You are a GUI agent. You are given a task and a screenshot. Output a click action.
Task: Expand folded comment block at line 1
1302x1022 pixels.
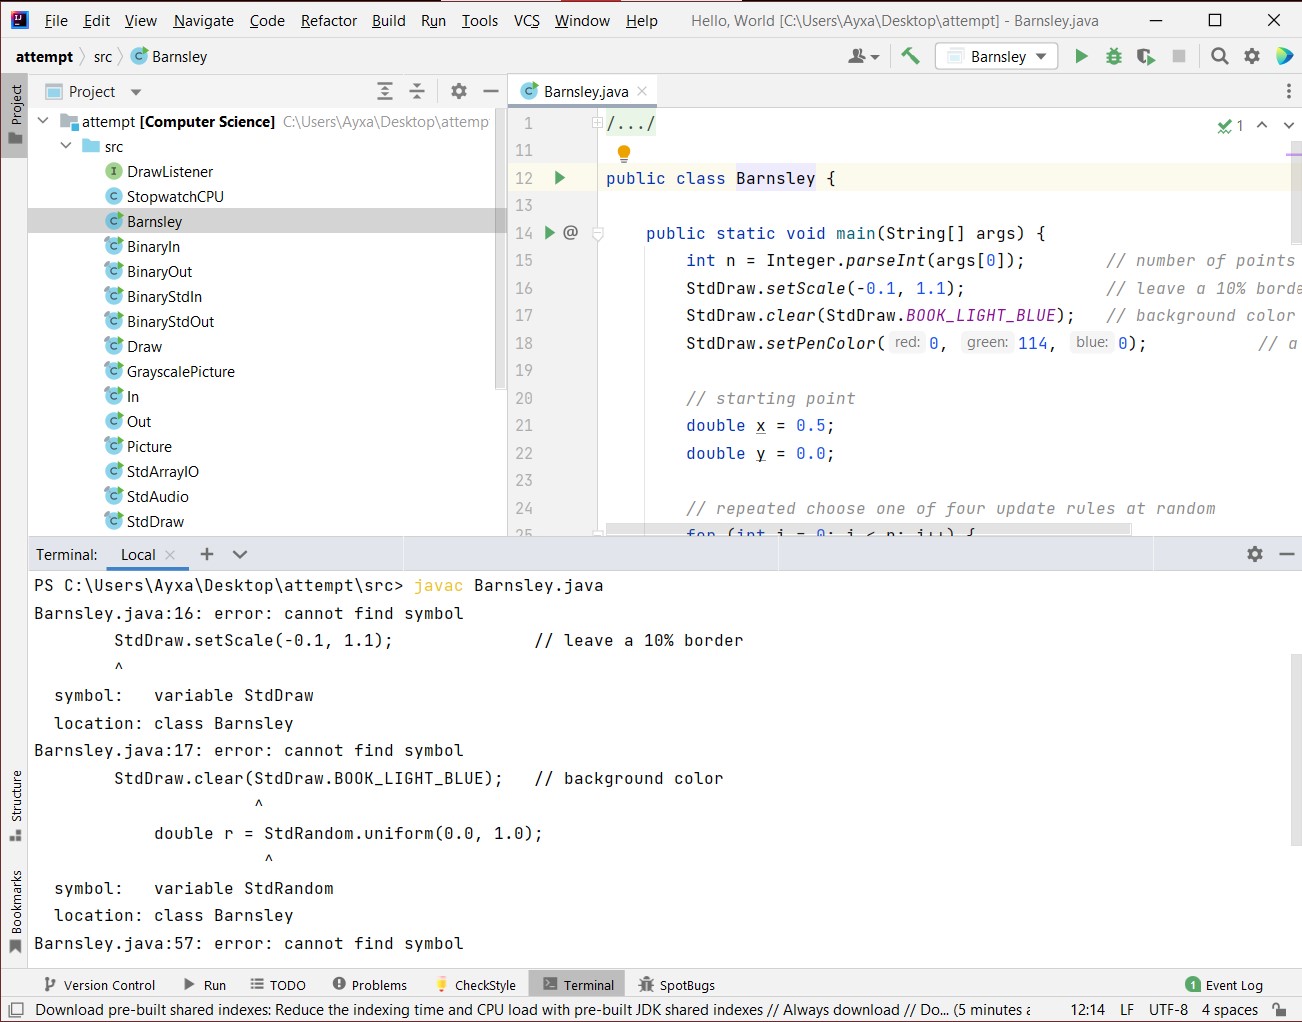[x=597, y=123]
